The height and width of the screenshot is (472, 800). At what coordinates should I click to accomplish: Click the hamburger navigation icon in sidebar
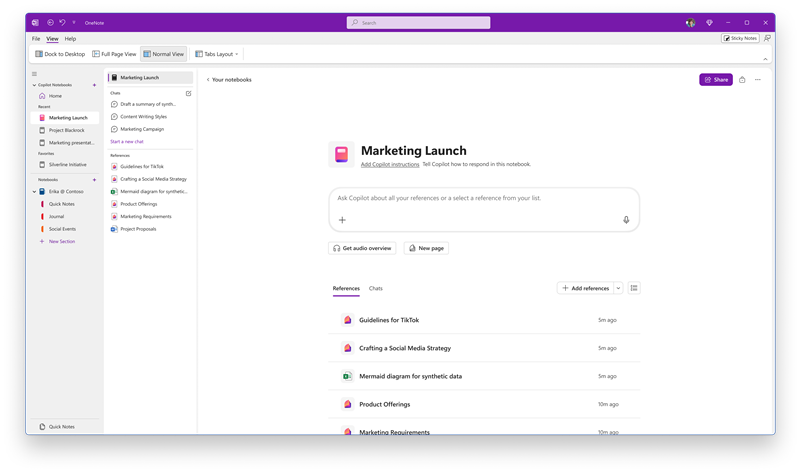point(35,74)
